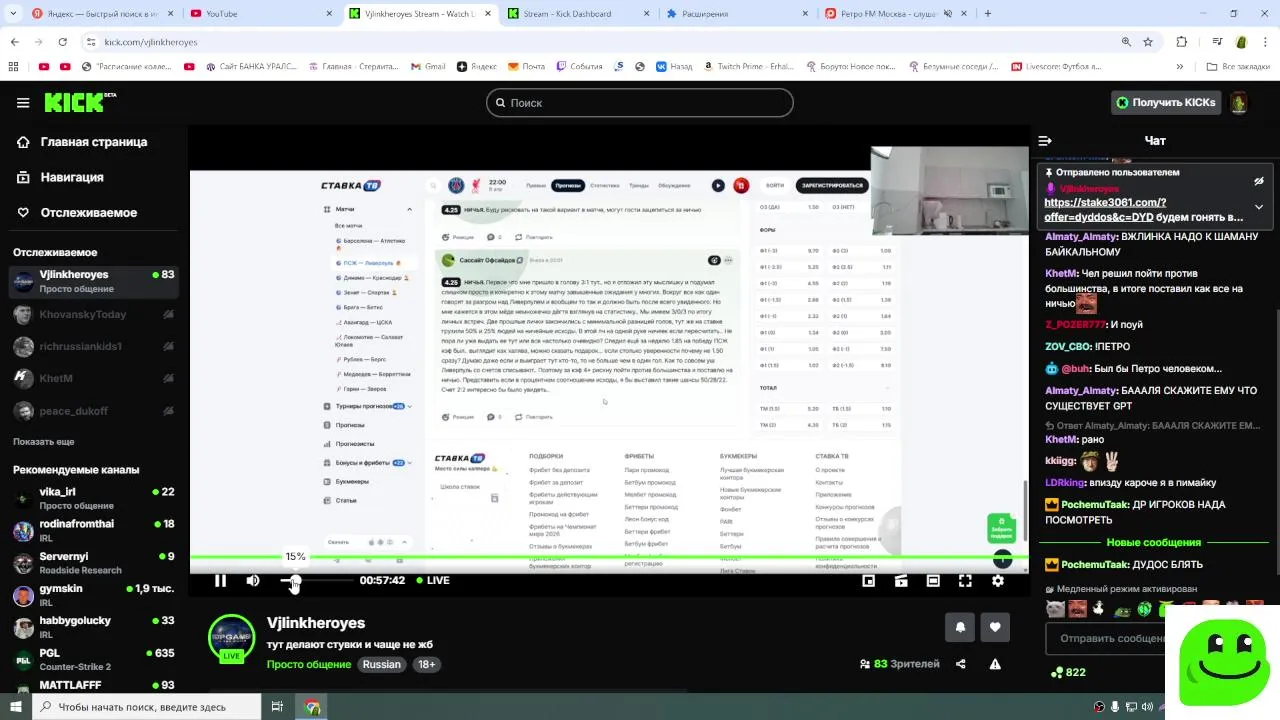Toggle notifications bell for Vjlinkheroyes
Image resolution: width=1280 pixels, height=720 pixels.
point(960,627)
